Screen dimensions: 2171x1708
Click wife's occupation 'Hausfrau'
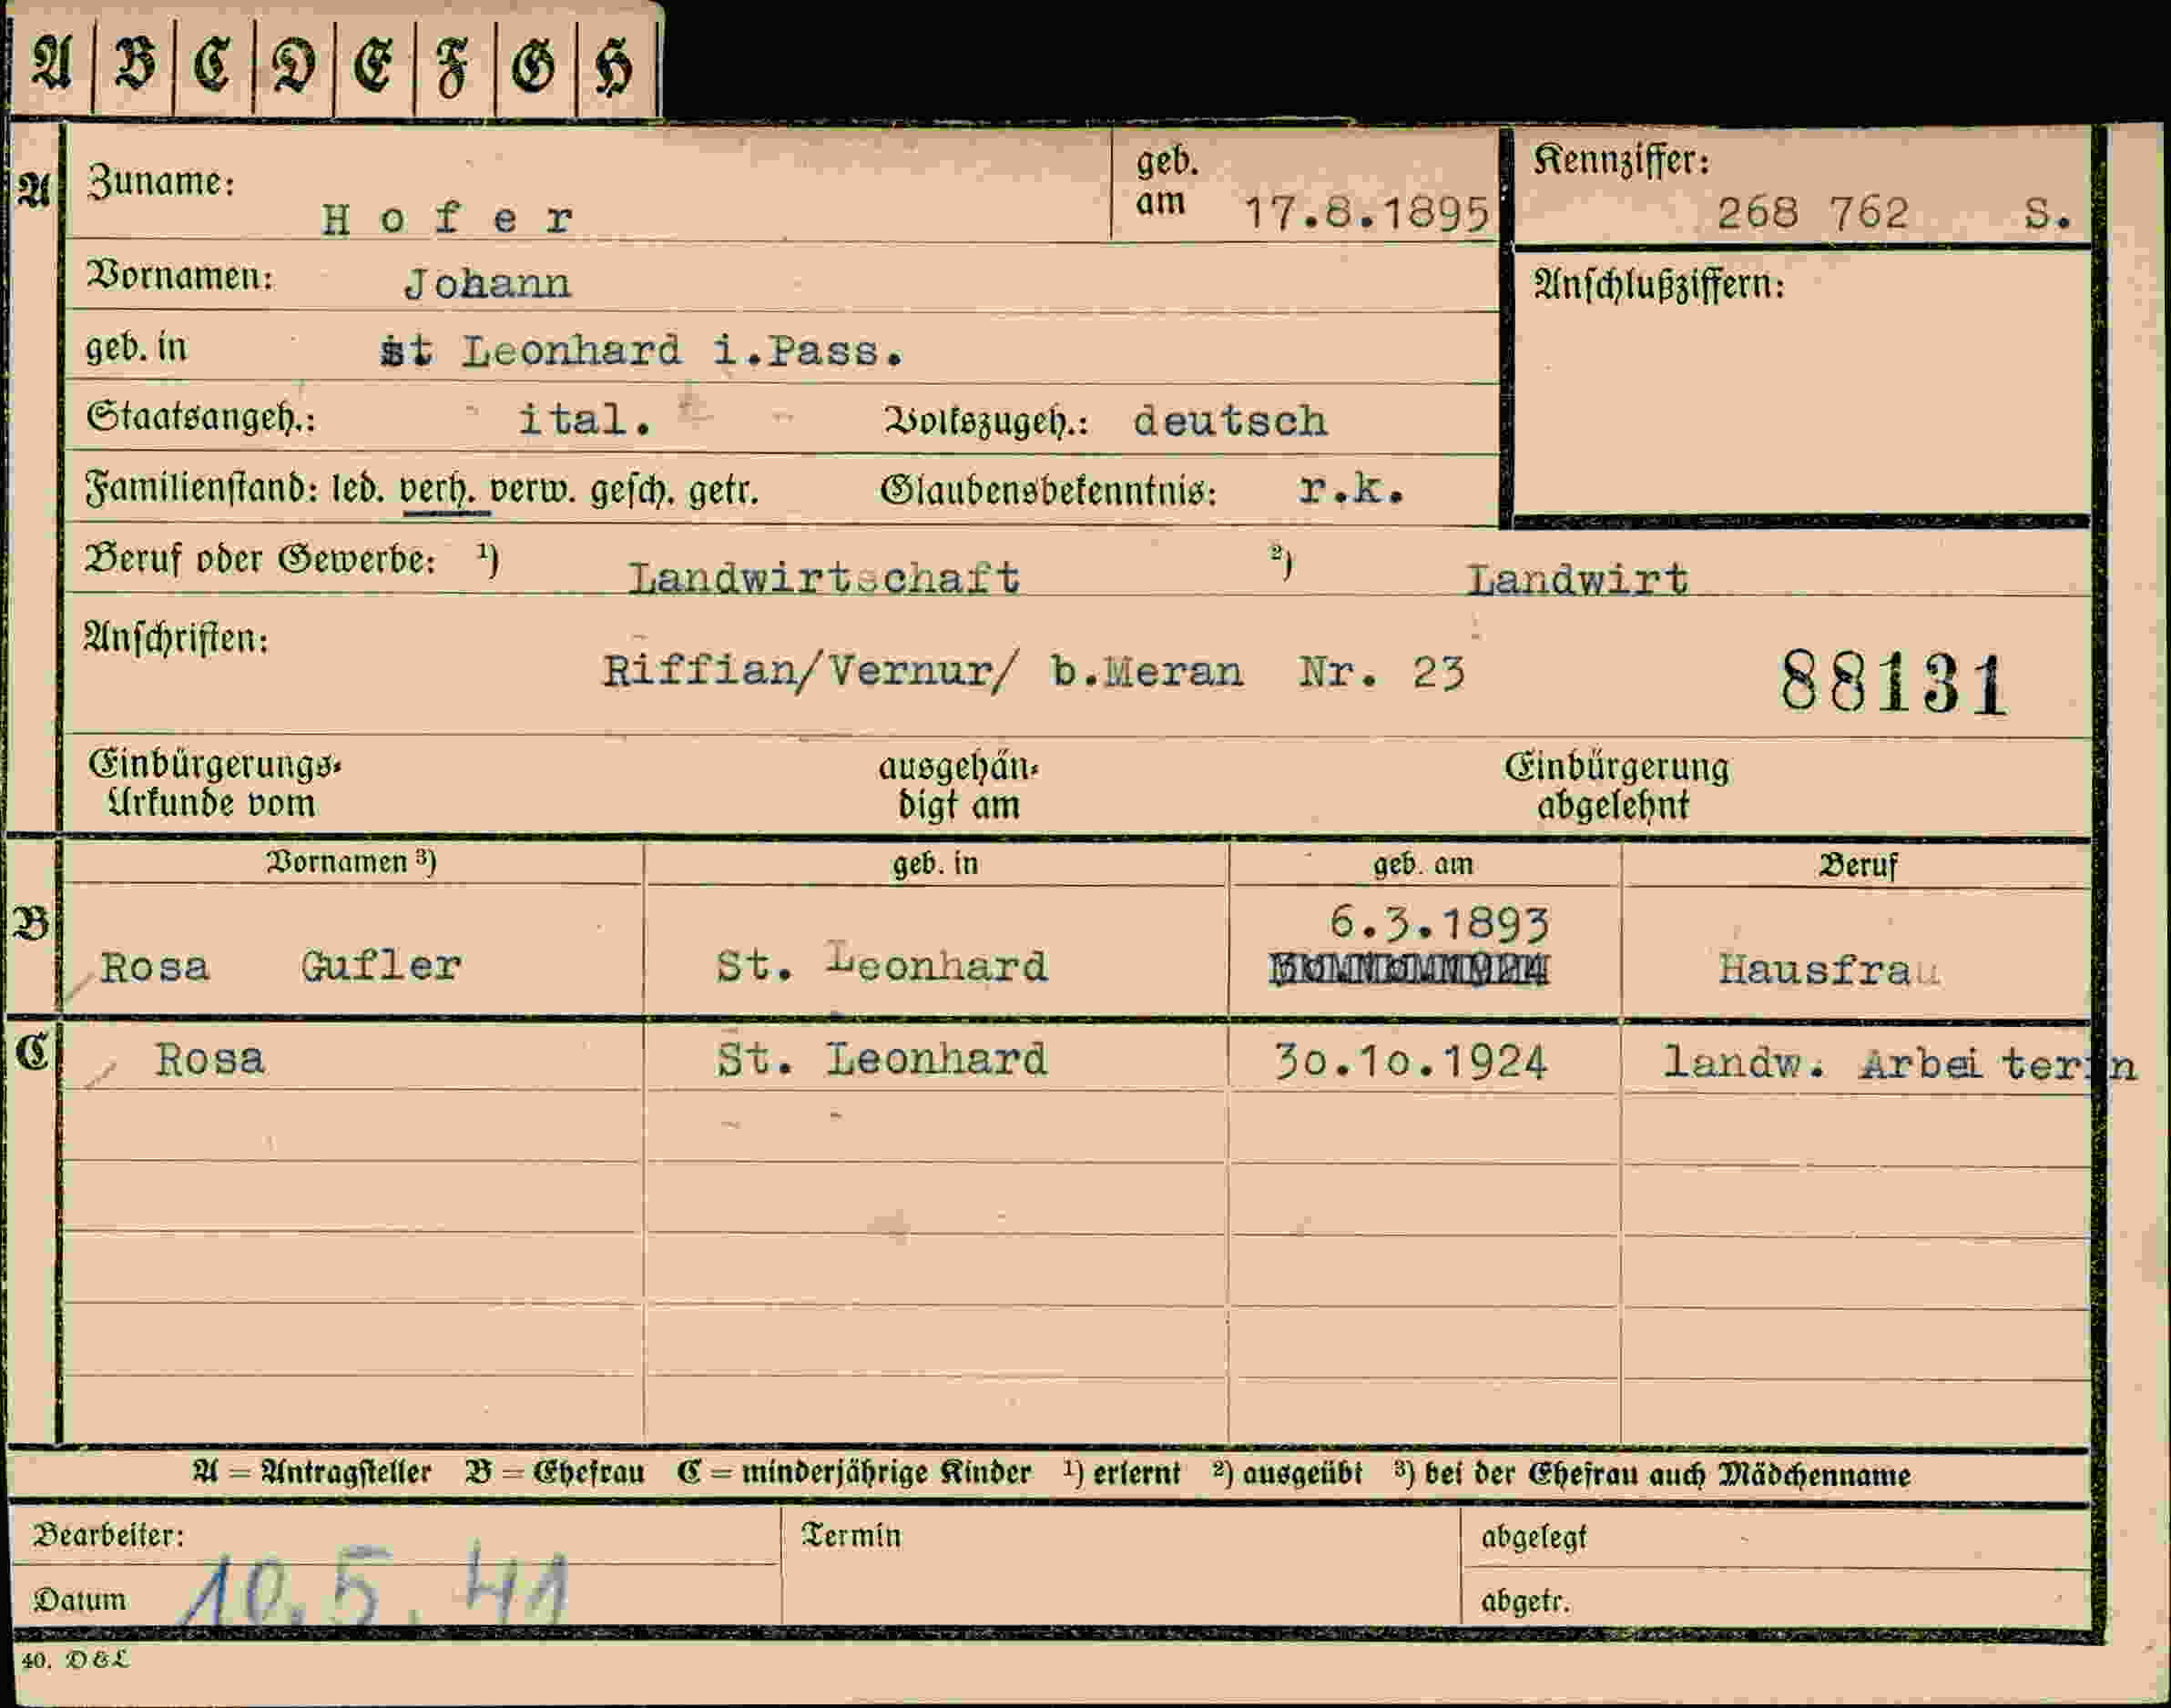pos(1829,969)
